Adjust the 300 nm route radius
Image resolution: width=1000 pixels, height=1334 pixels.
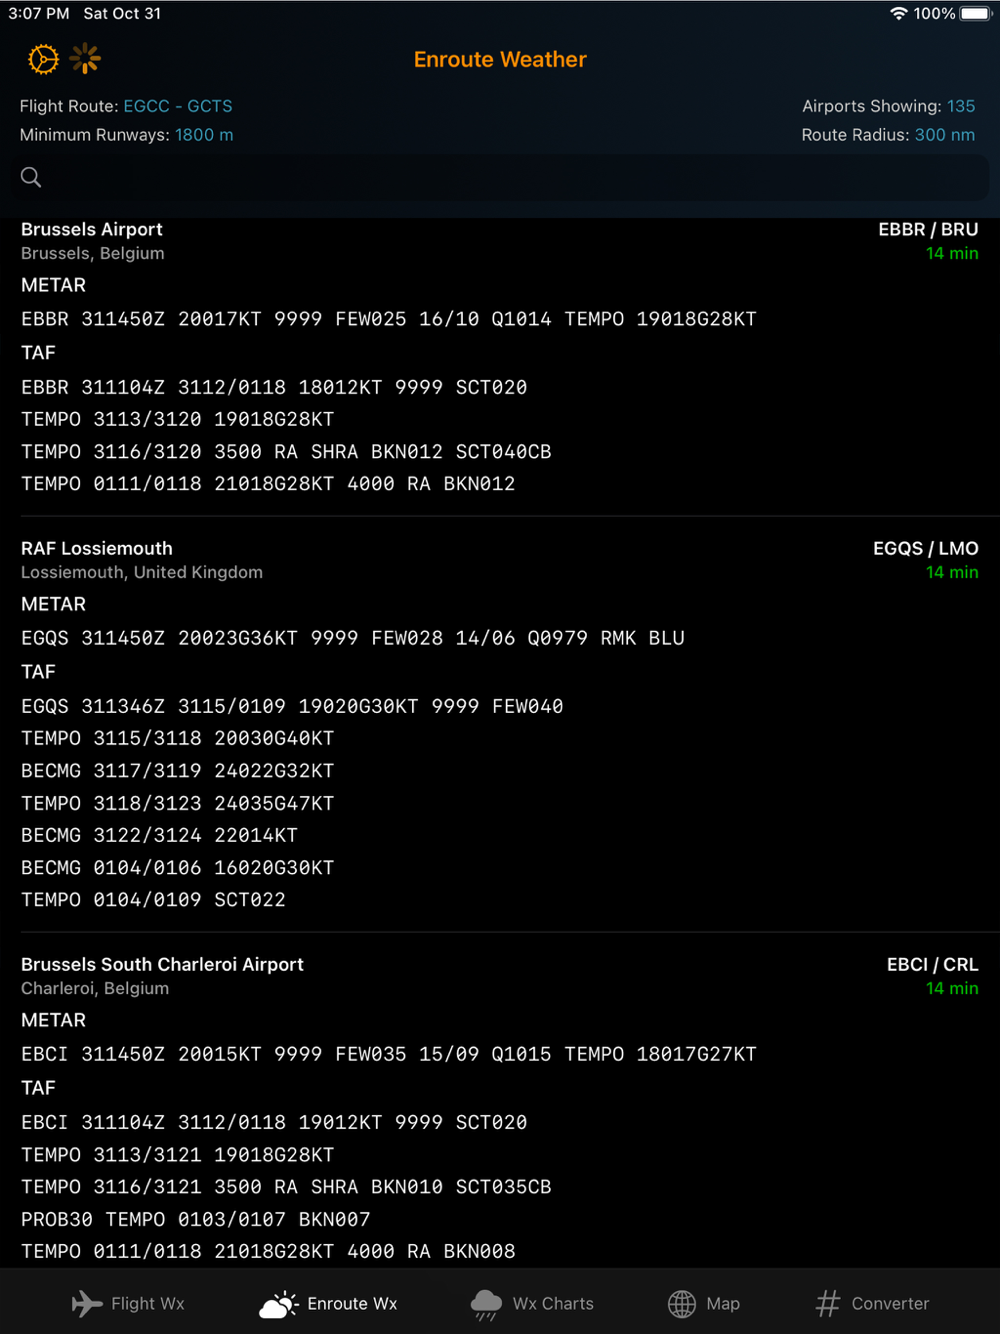point(945,135)
